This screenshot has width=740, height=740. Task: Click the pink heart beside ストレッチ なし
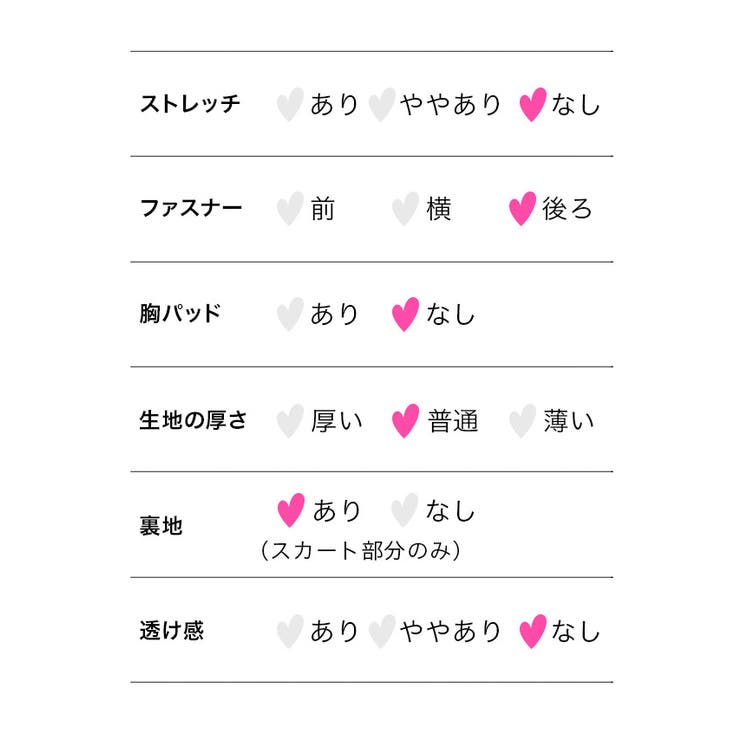[x=533, y=105]
